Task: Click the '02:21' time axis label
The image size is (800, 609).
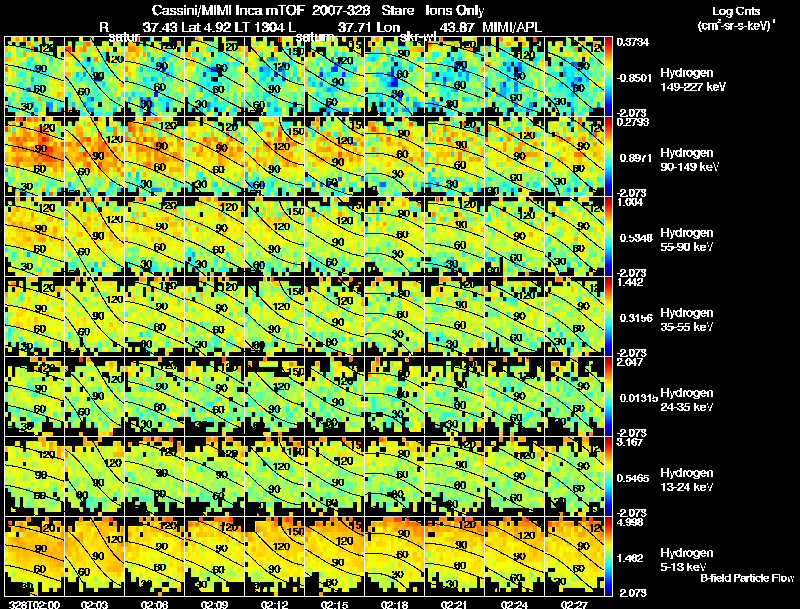Action: point(455,604)
